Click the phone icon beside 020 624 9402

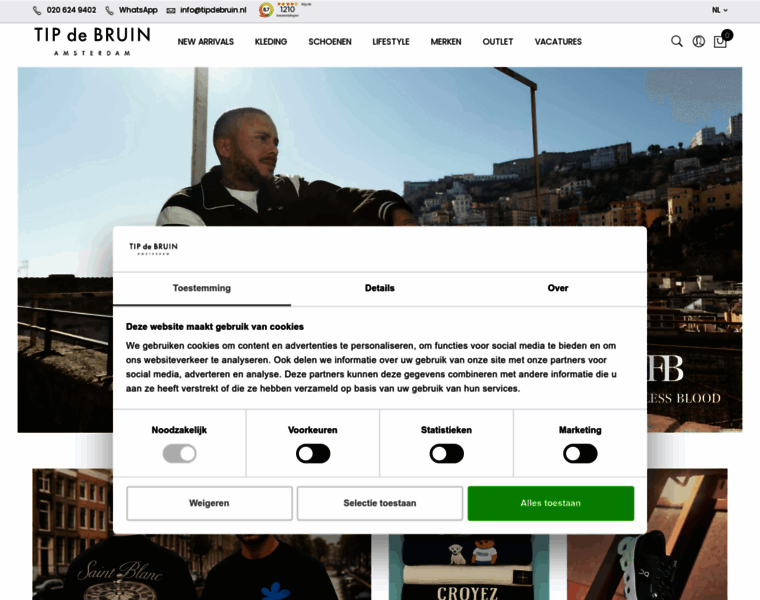[37, 10]
